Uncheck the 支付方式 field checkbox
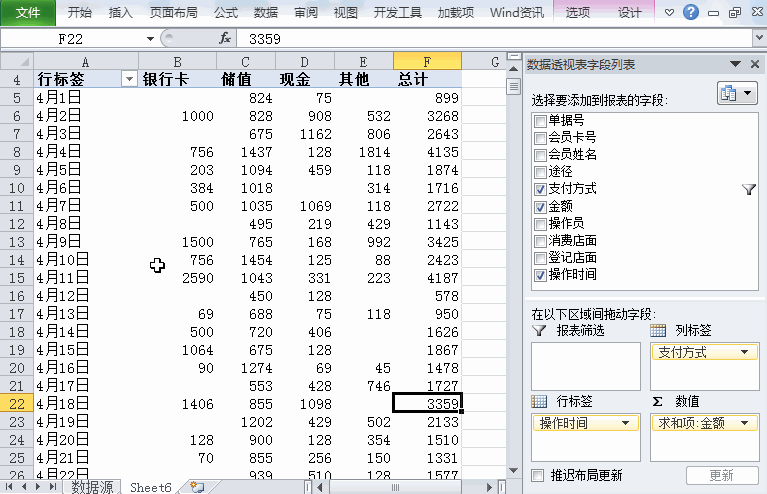 pyautogui.click(x=540, y=189)
